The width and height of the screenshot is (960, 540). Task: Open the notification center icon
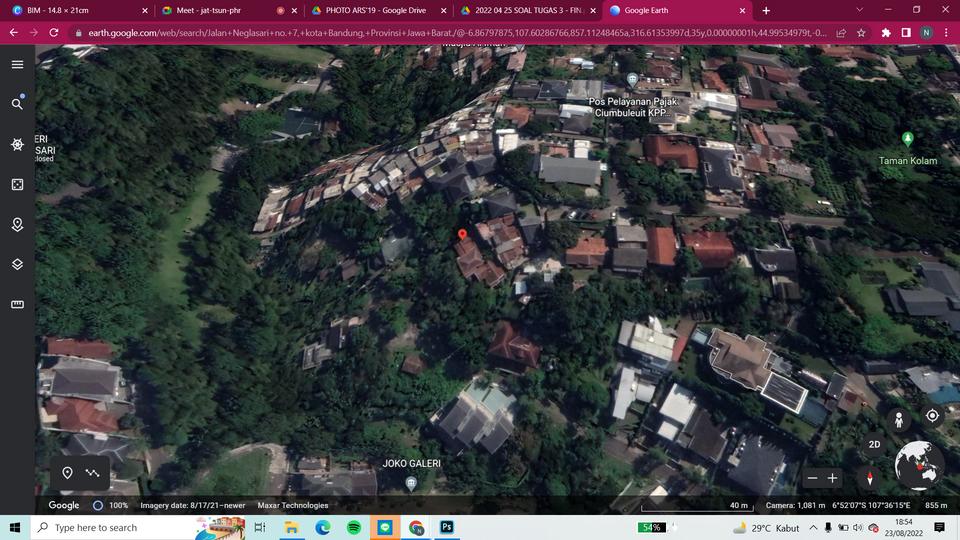pyautogui.click(x=939, y=527)
